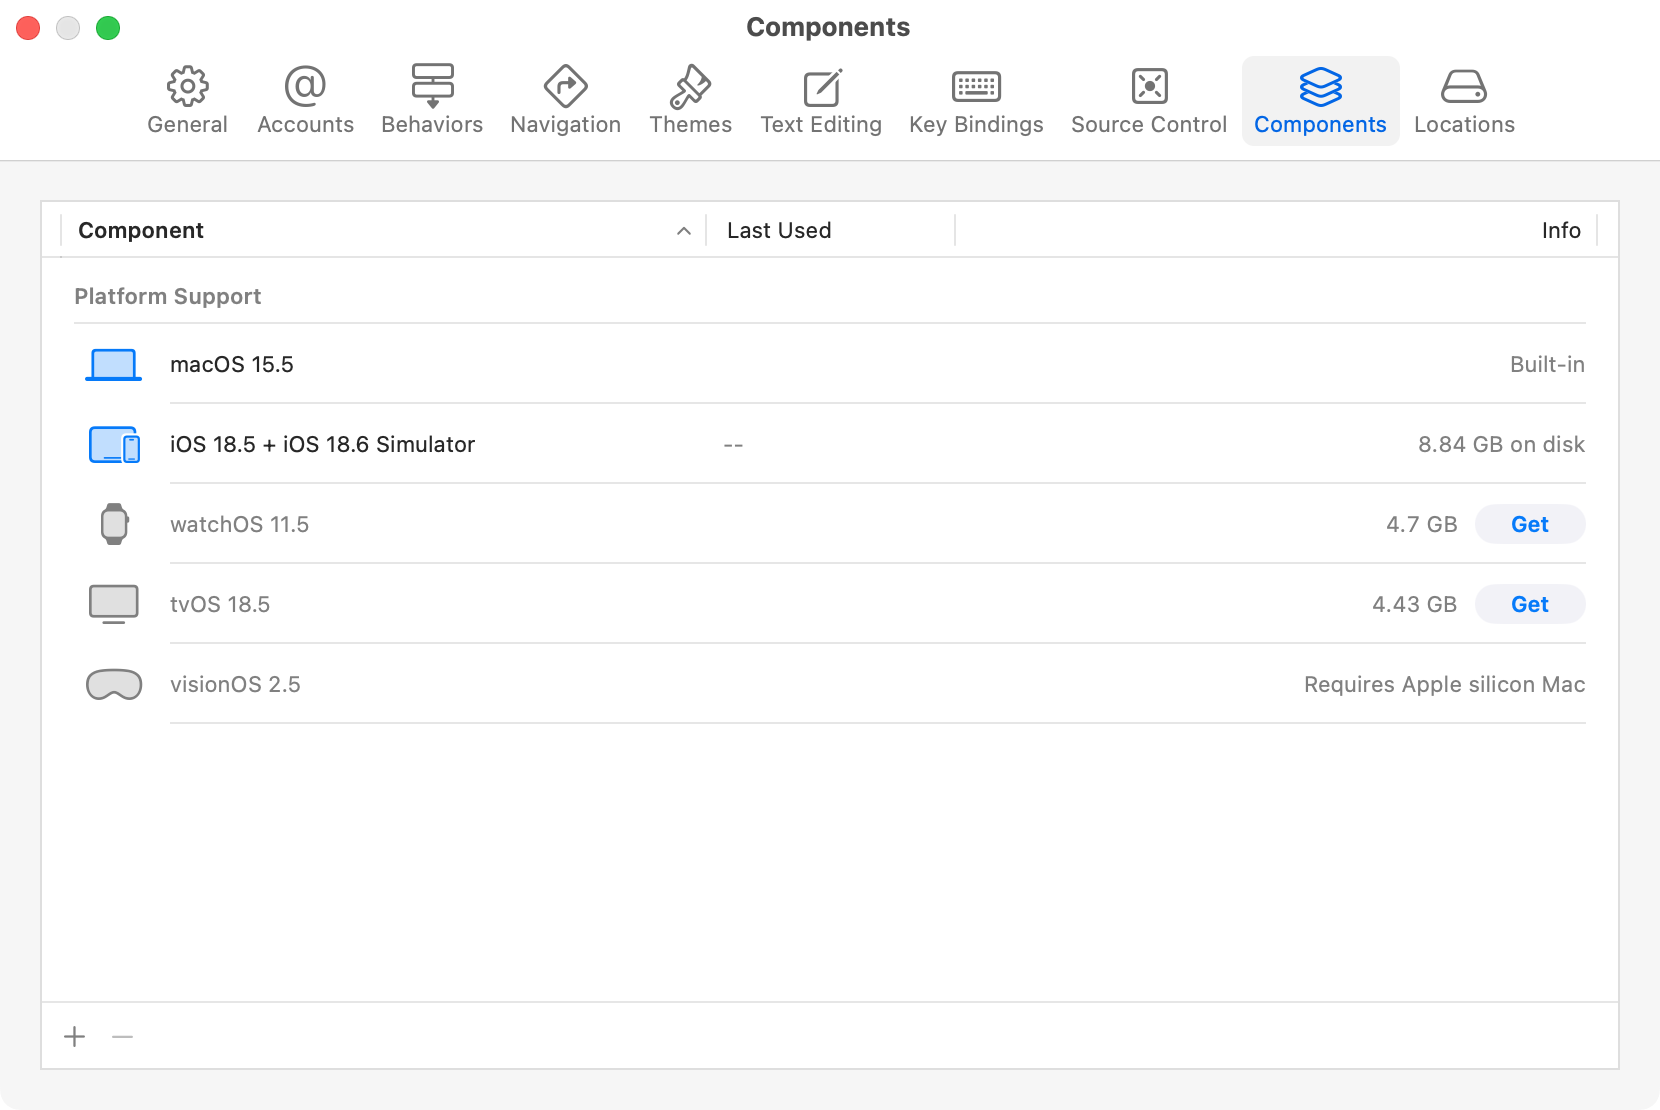The height and width of the screenshot is (1110, 1660).
Task: Select the visionOS 2.5 row text
Action: (235, 685)
